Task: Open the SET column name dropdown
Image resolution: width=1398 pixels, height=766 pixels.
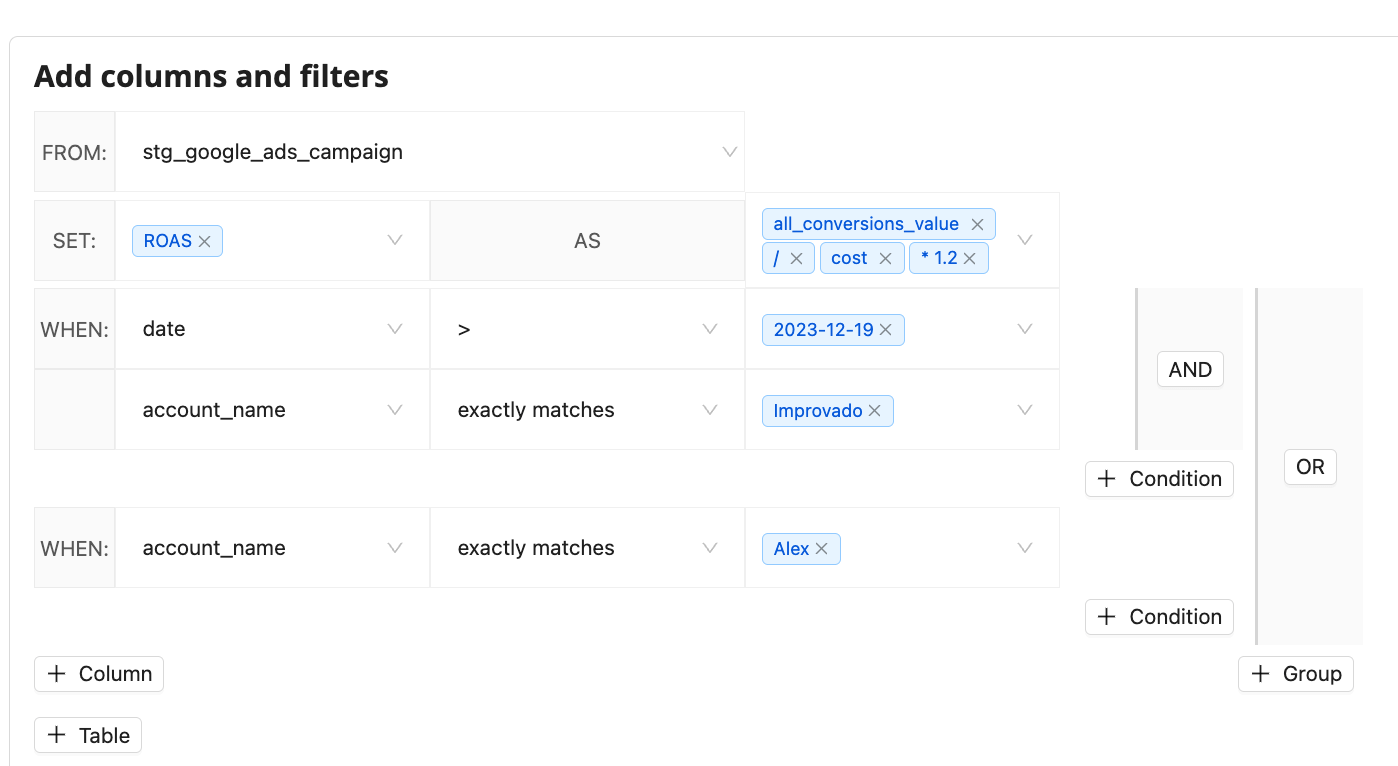Action: (395, 241)
